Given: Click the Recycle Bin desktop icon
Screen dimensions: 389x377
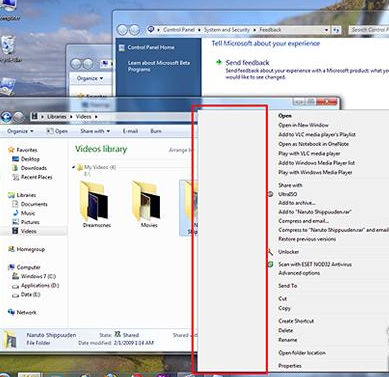Looking at the screenshot, I should 8,45.
